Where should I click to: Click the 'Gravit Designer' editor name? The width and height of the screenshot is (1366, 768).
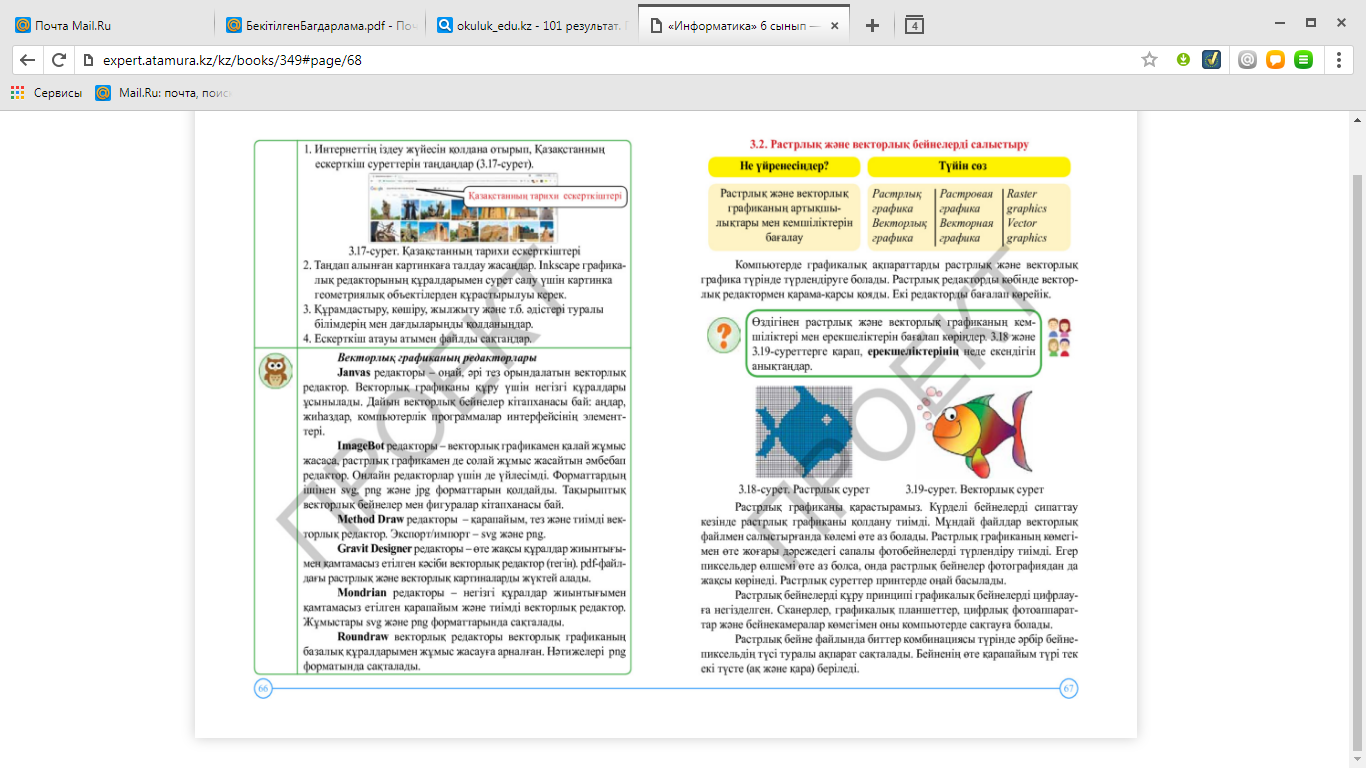(374, 550)
